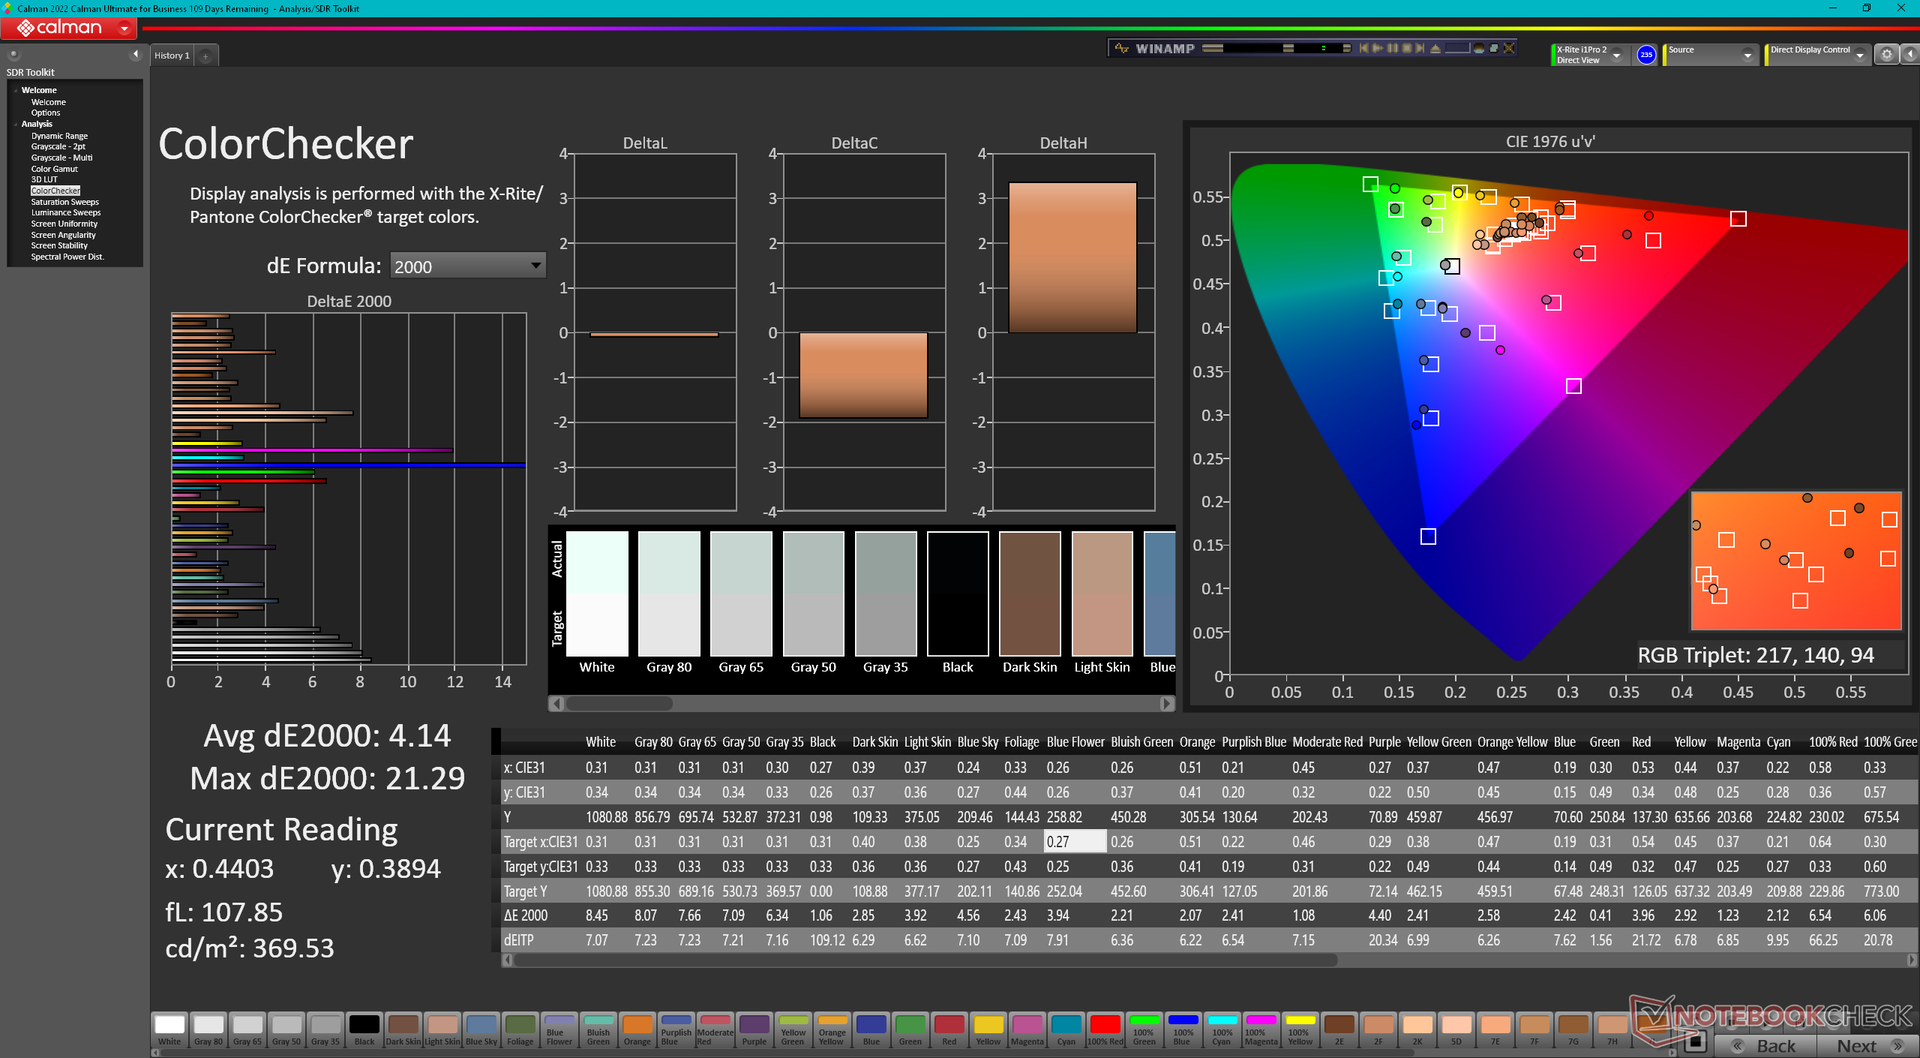Select the Gray 65 patch button

point(247,1030)
